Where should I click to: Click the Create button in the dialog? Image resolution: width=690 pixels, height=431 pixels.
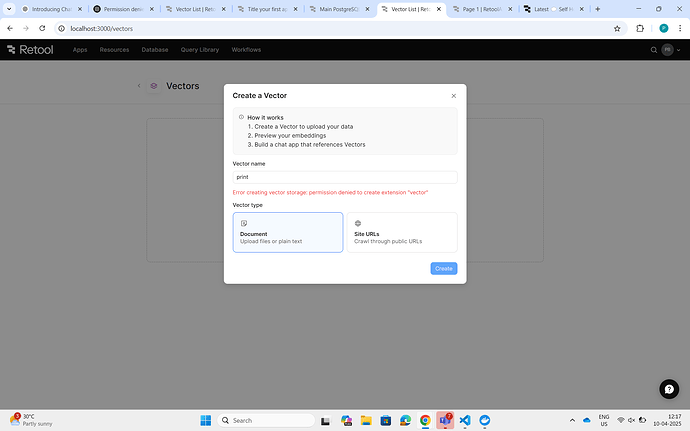(x=444, y=269)
